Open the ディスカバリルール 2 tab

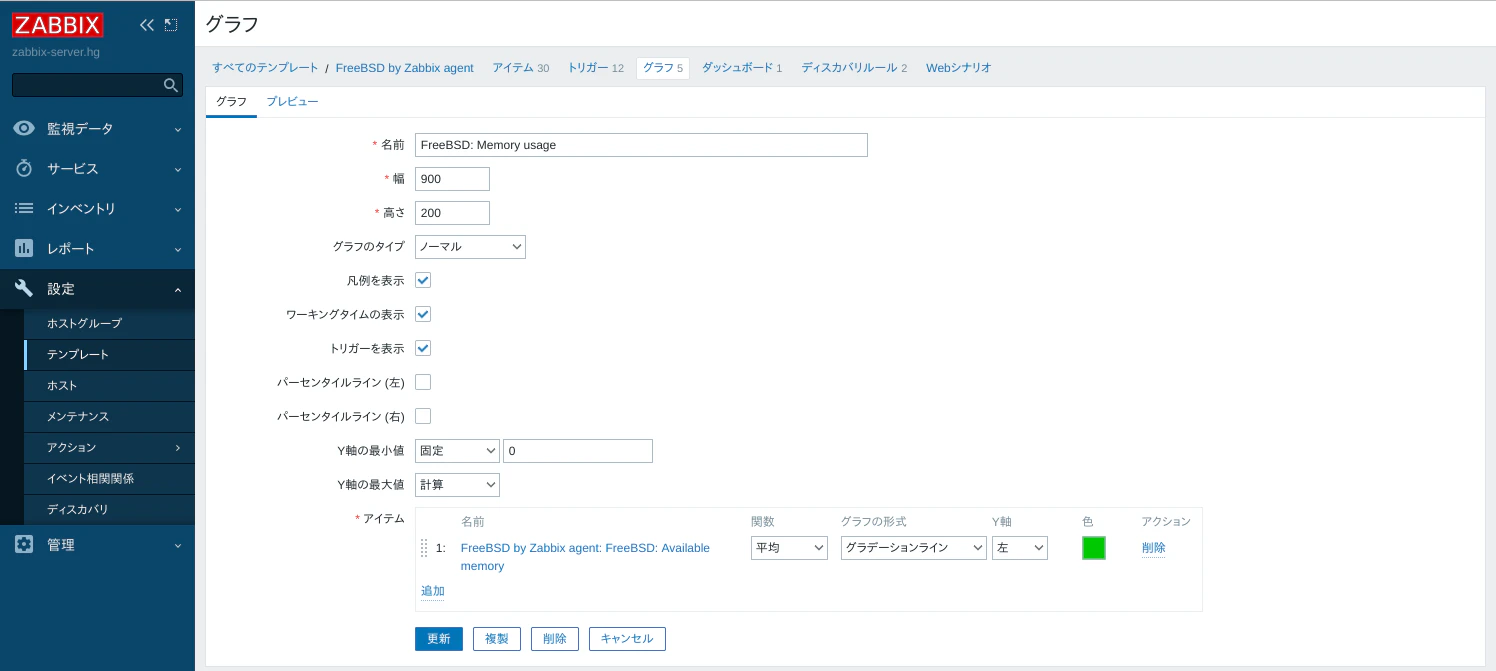click(x=854, y=68)
